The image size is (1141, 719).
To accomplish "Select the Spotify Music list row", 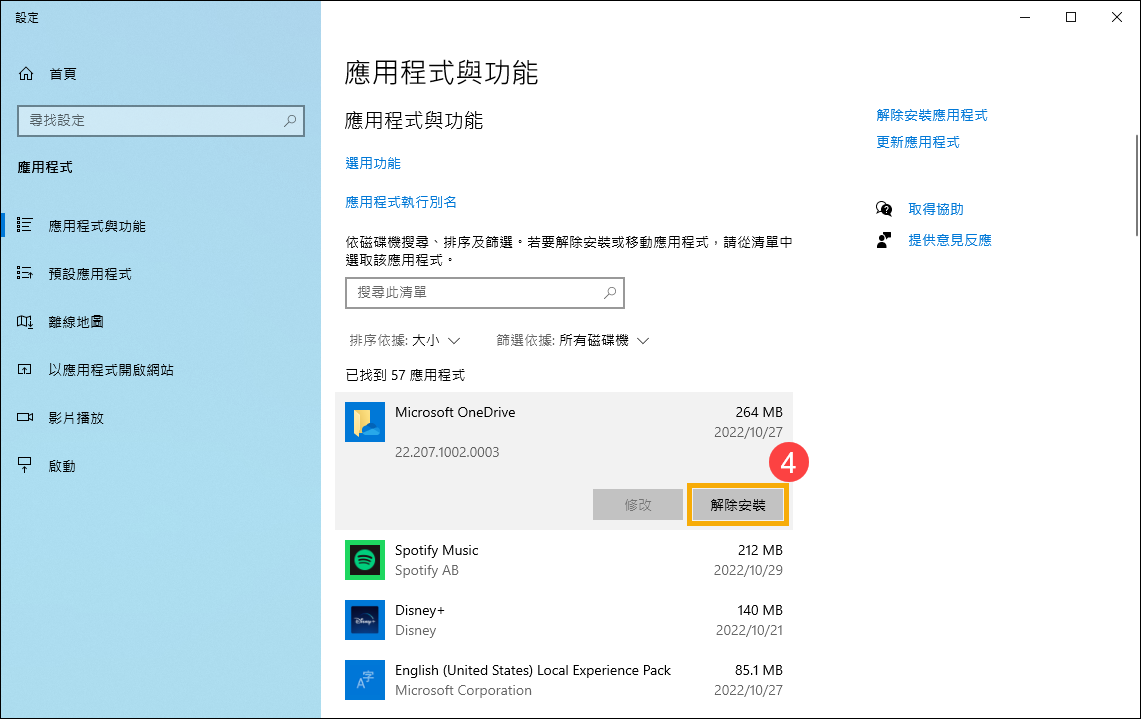I will coord(564,560).
